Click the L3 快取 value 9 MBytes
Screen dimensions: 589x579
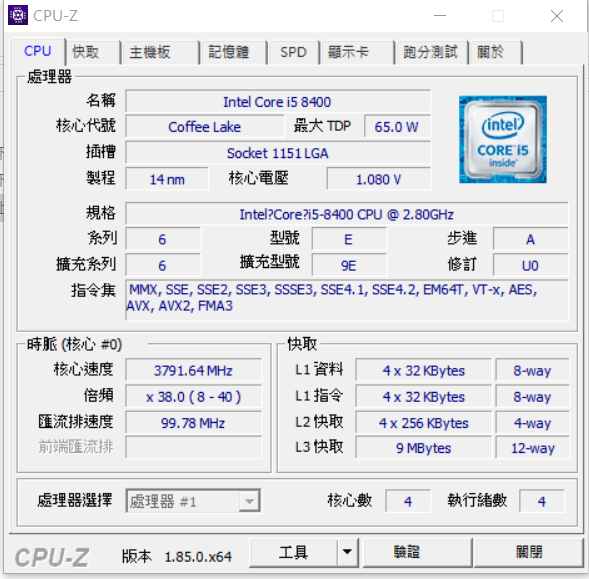coord(424,447)
